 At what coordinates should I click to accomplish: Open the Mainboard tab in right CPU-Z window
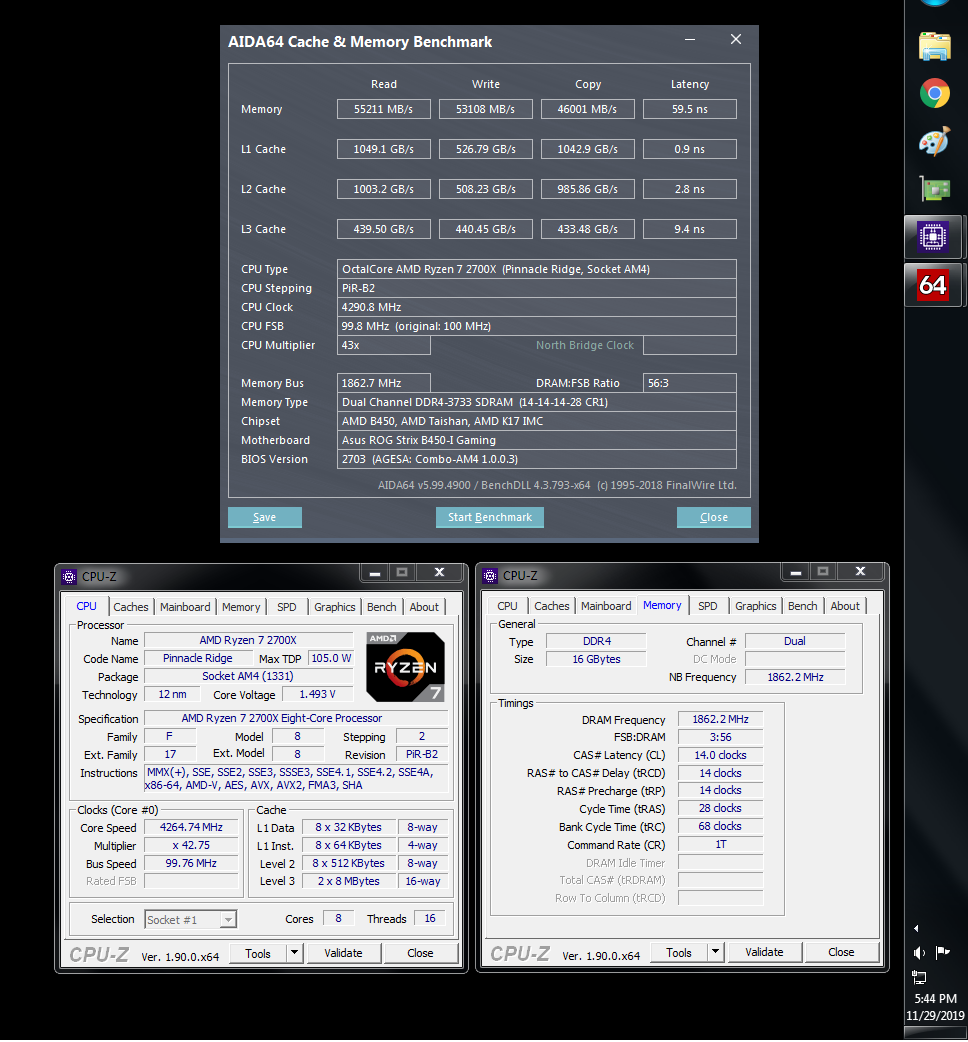click(x=606, y=606)
